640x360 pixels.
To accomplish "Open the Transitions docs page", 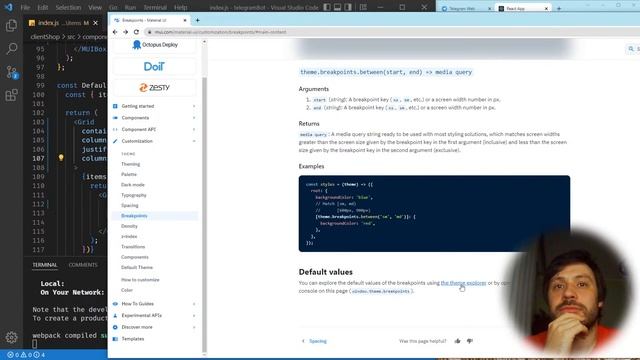I will [x=133, y=247].
